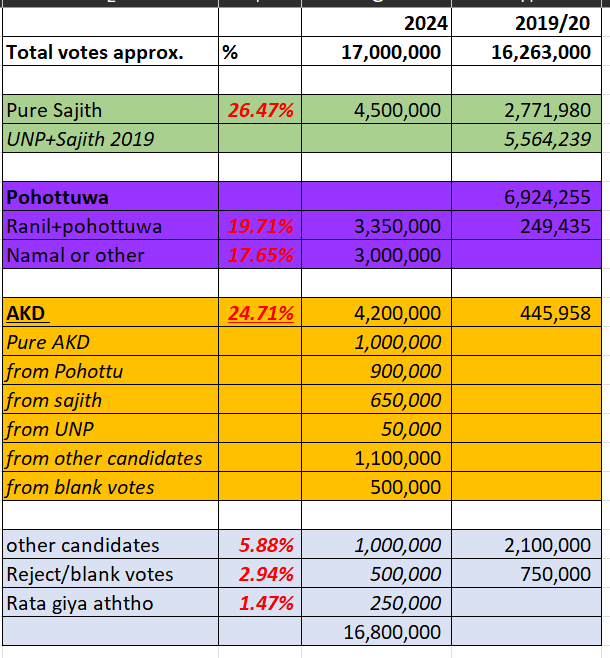Click the Ranil+pohottuwa 3,350,000 cell
This screenshot has height=658, width=610.
[x=376, y=225]
